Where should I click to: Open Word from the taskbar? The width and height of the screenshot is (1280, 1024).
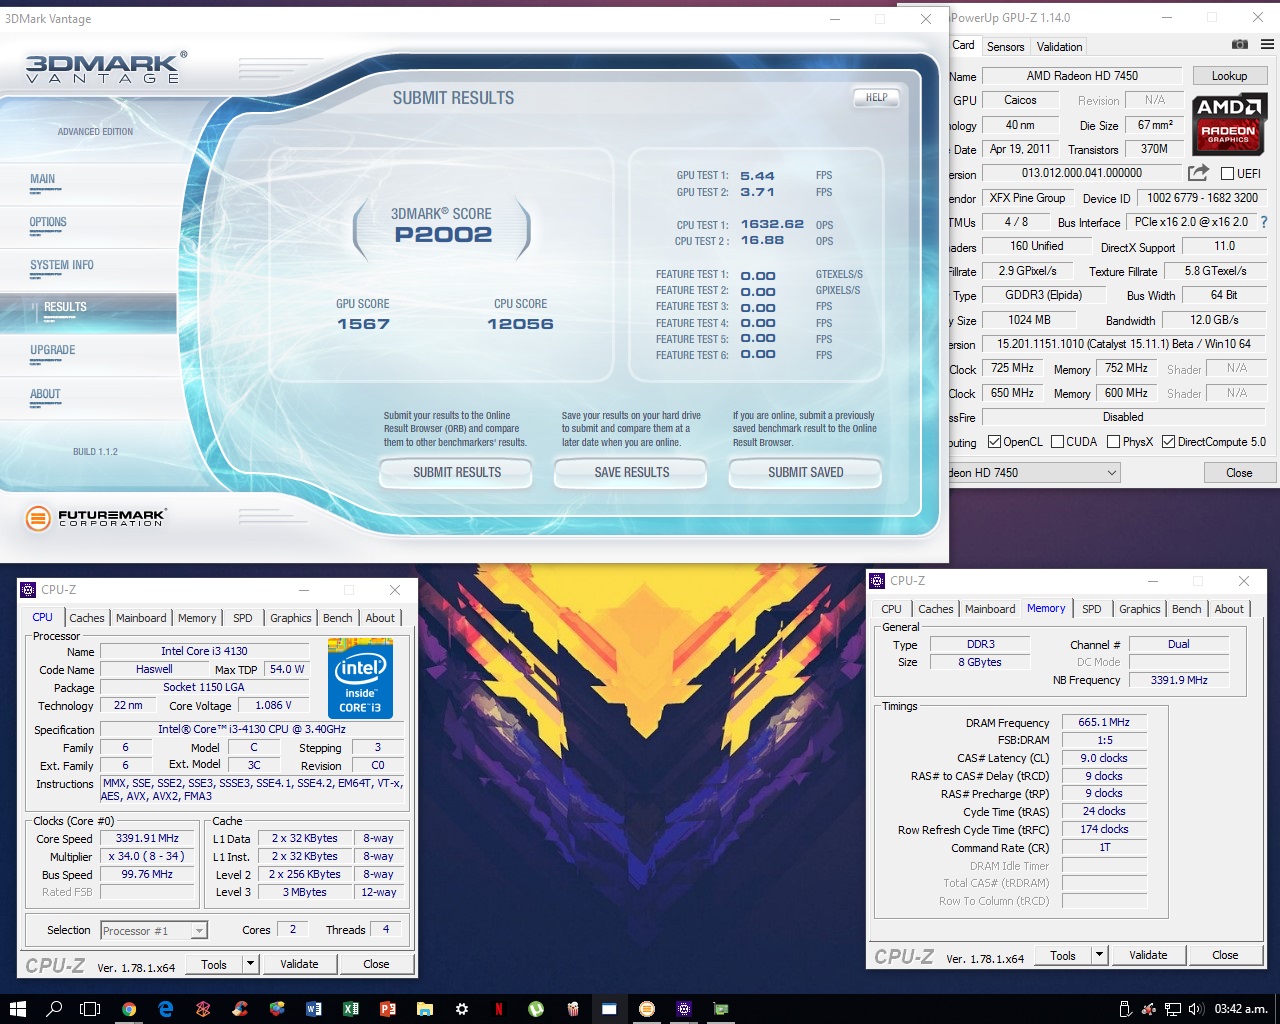tap(313, 1009)
